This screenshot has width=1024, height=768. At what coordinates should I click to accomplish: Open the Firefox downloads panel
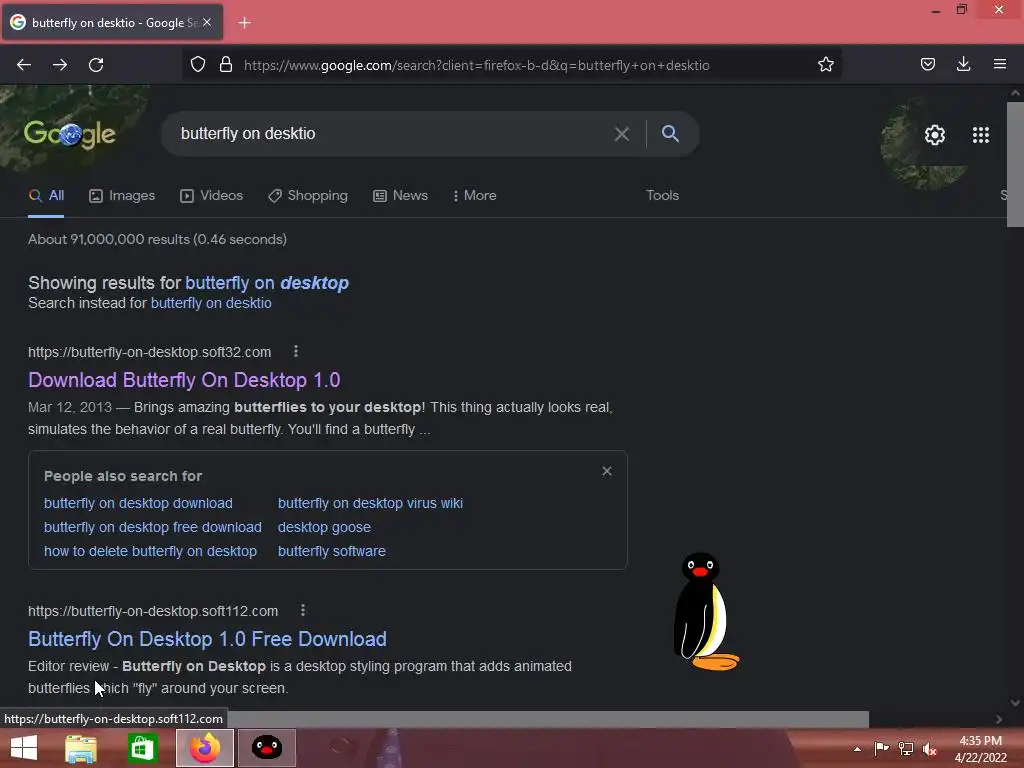click(963, 64)
